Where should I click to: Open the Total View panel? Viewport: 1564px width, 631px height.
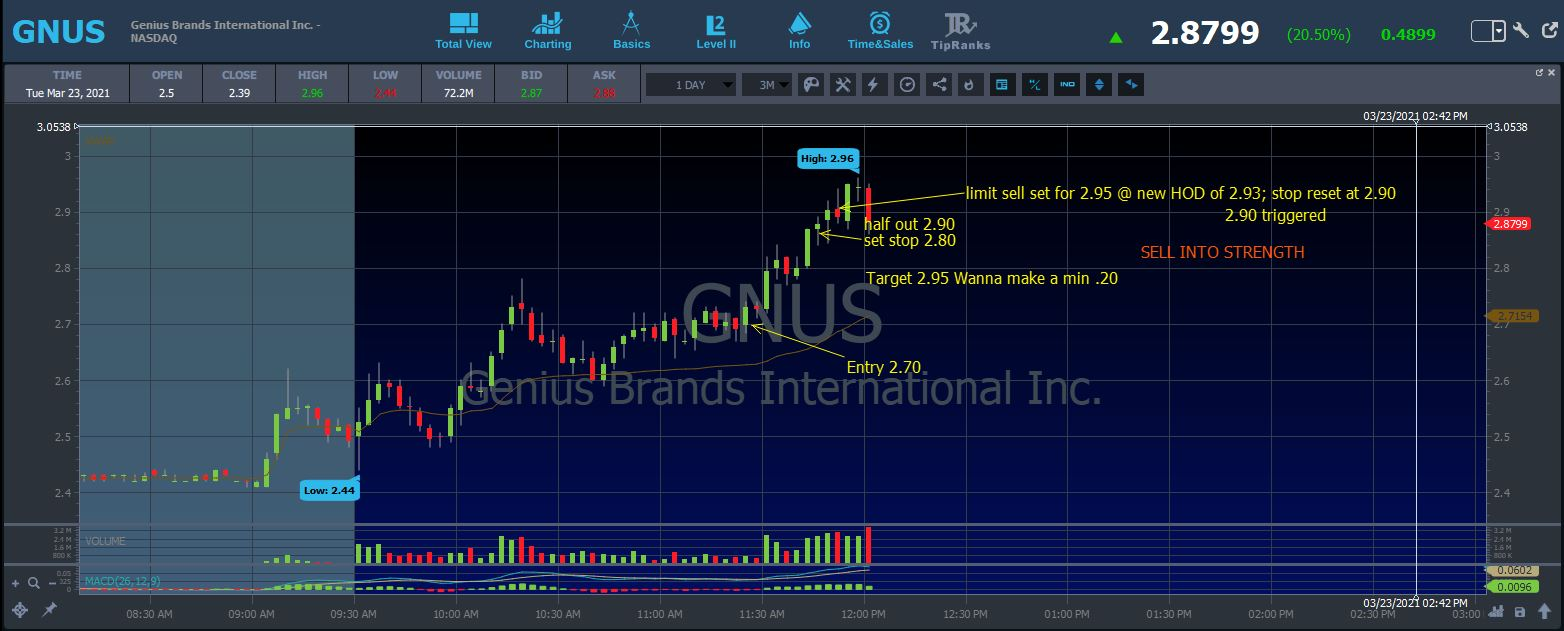(463, 31)
